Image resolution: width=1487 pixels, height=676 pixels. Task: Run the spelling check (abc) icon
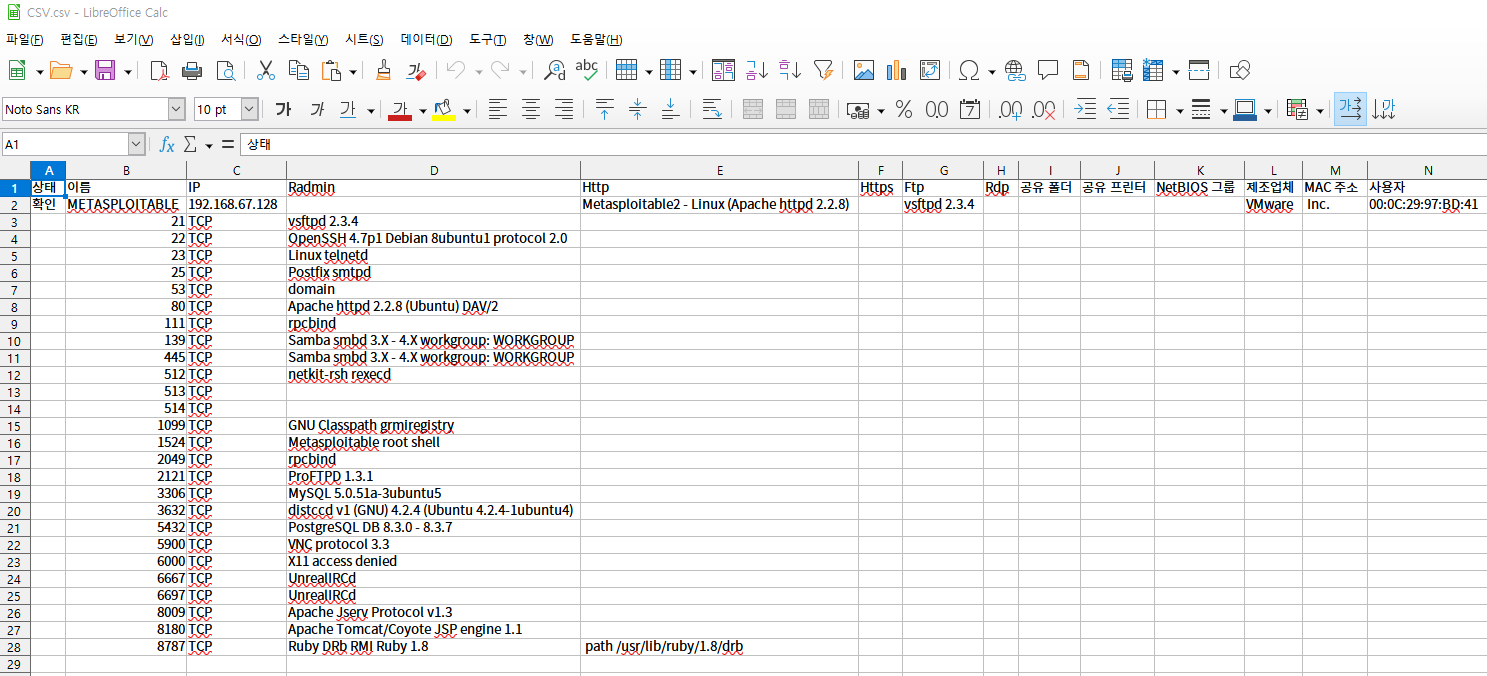point(587,70)
